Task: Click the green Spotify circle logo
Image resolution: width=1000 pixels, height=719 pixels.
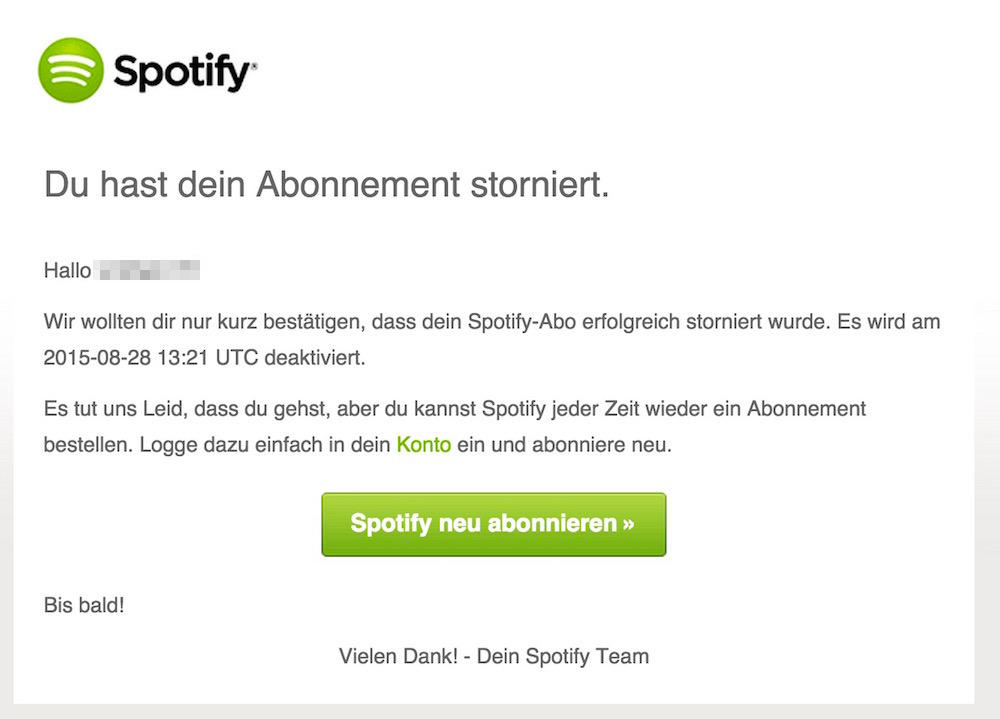Action: click(70, 70)
